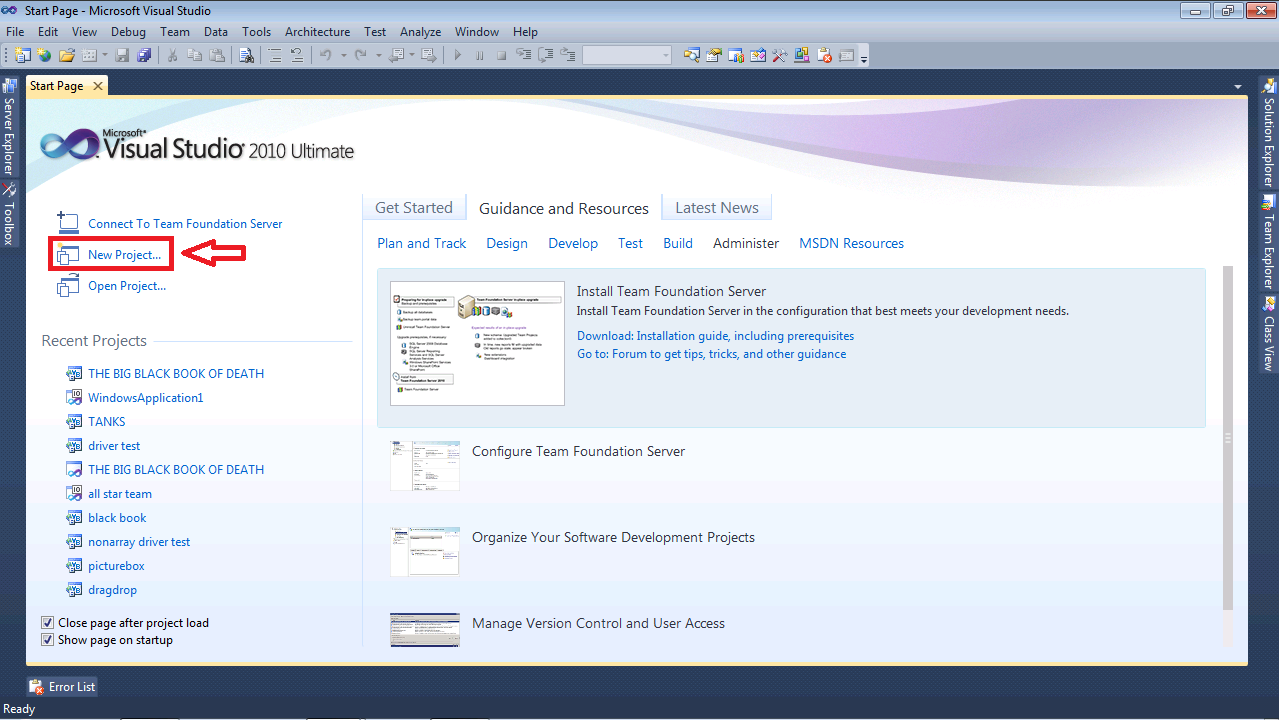1280x720 pixels.
Task: Click the Find in Files binoculars icon
Action: pos(246,55)
